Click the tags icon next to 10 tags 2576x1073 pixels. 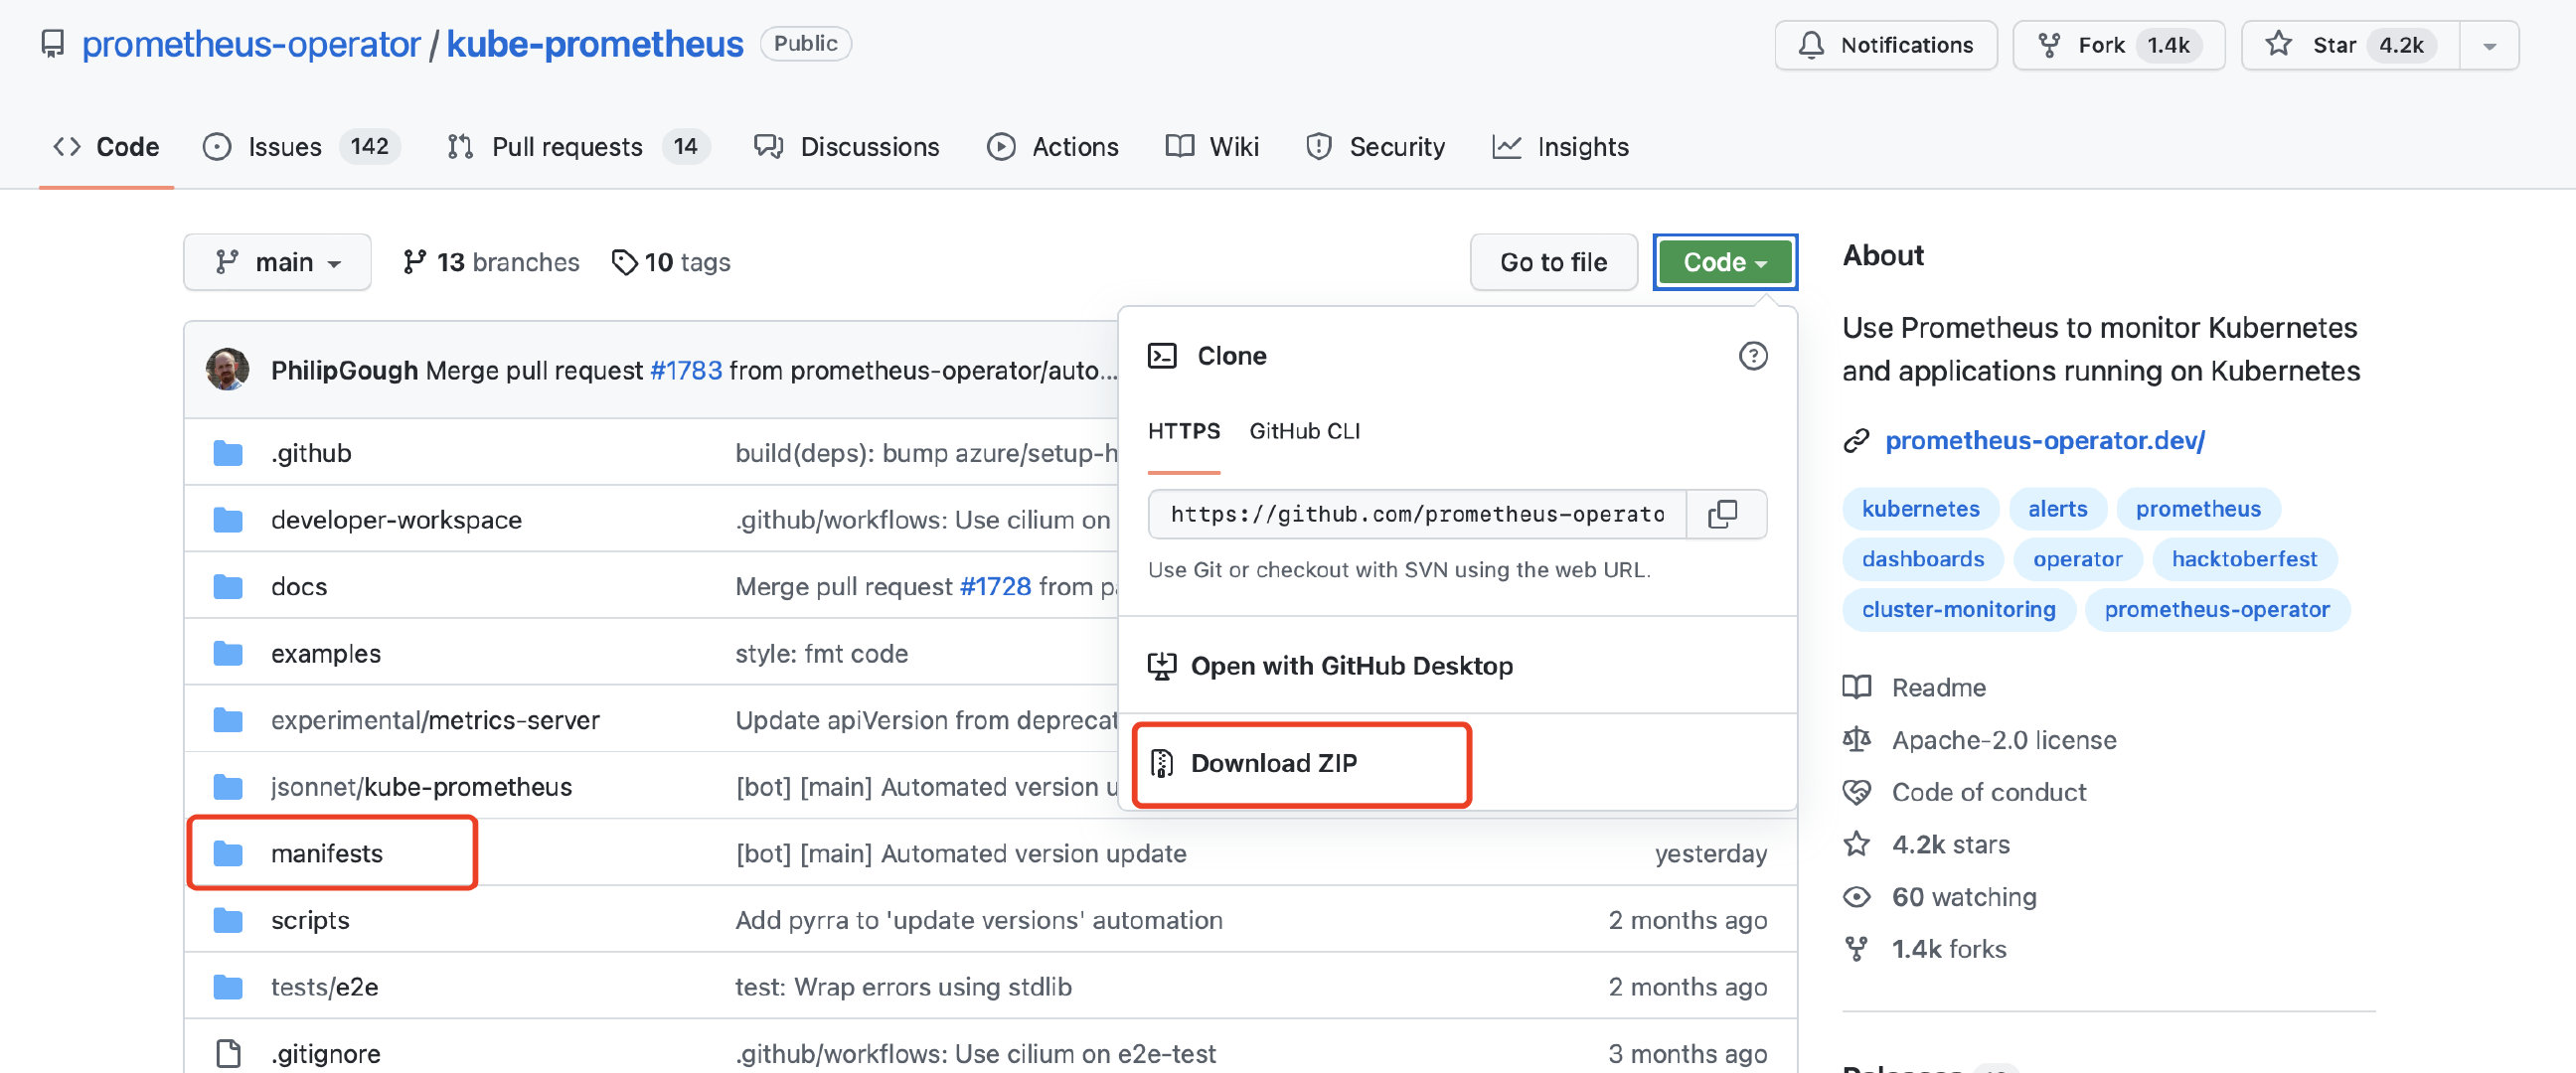point(626,262)
